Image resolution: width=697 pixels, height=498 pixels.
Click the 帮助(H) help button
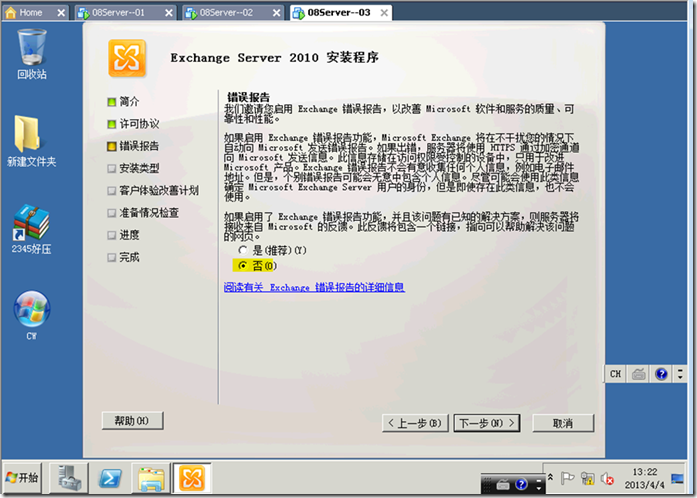(132, 421)
